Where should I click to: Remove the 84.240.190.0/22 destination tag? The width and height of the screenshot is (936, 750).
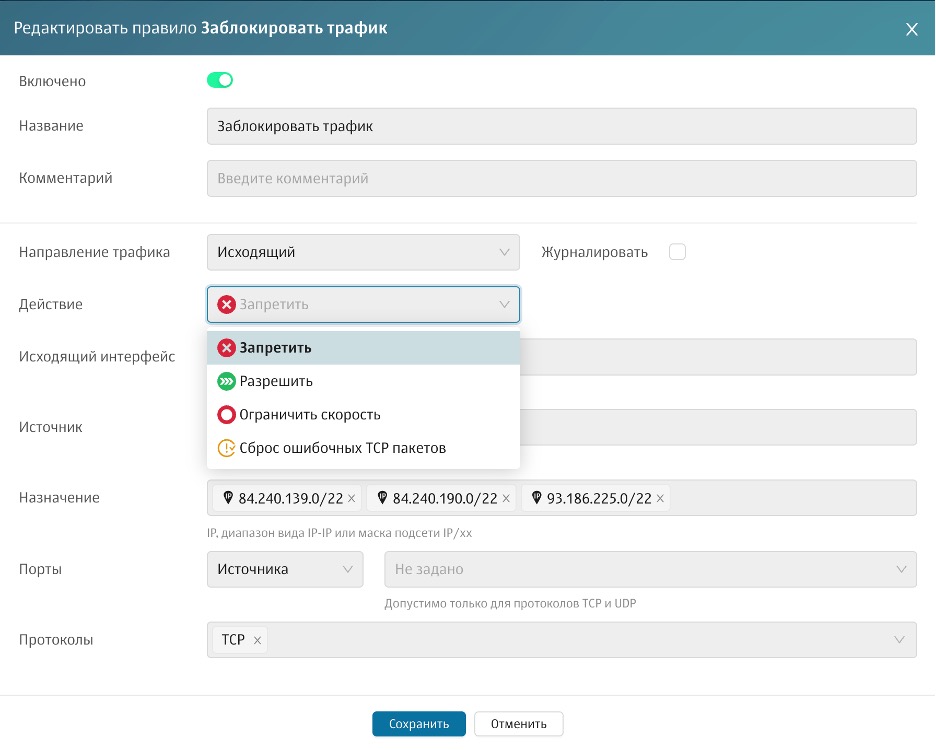506,498
